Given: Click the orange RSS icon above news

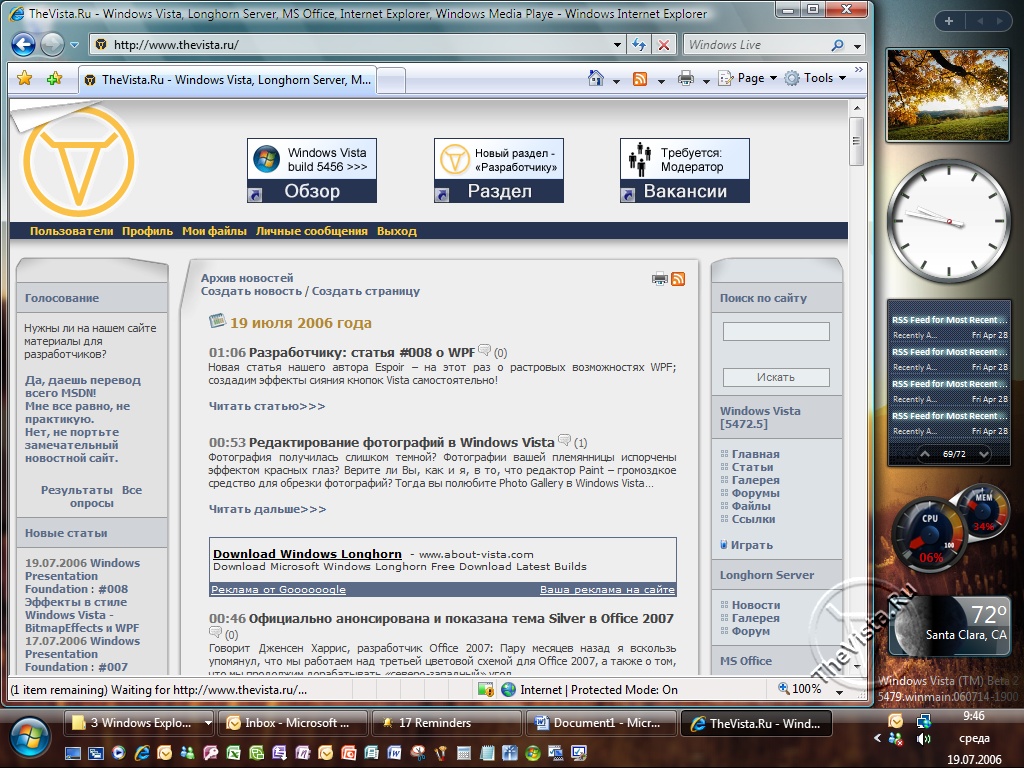Looking at the screenshot, I should click(x=678, y=279).
